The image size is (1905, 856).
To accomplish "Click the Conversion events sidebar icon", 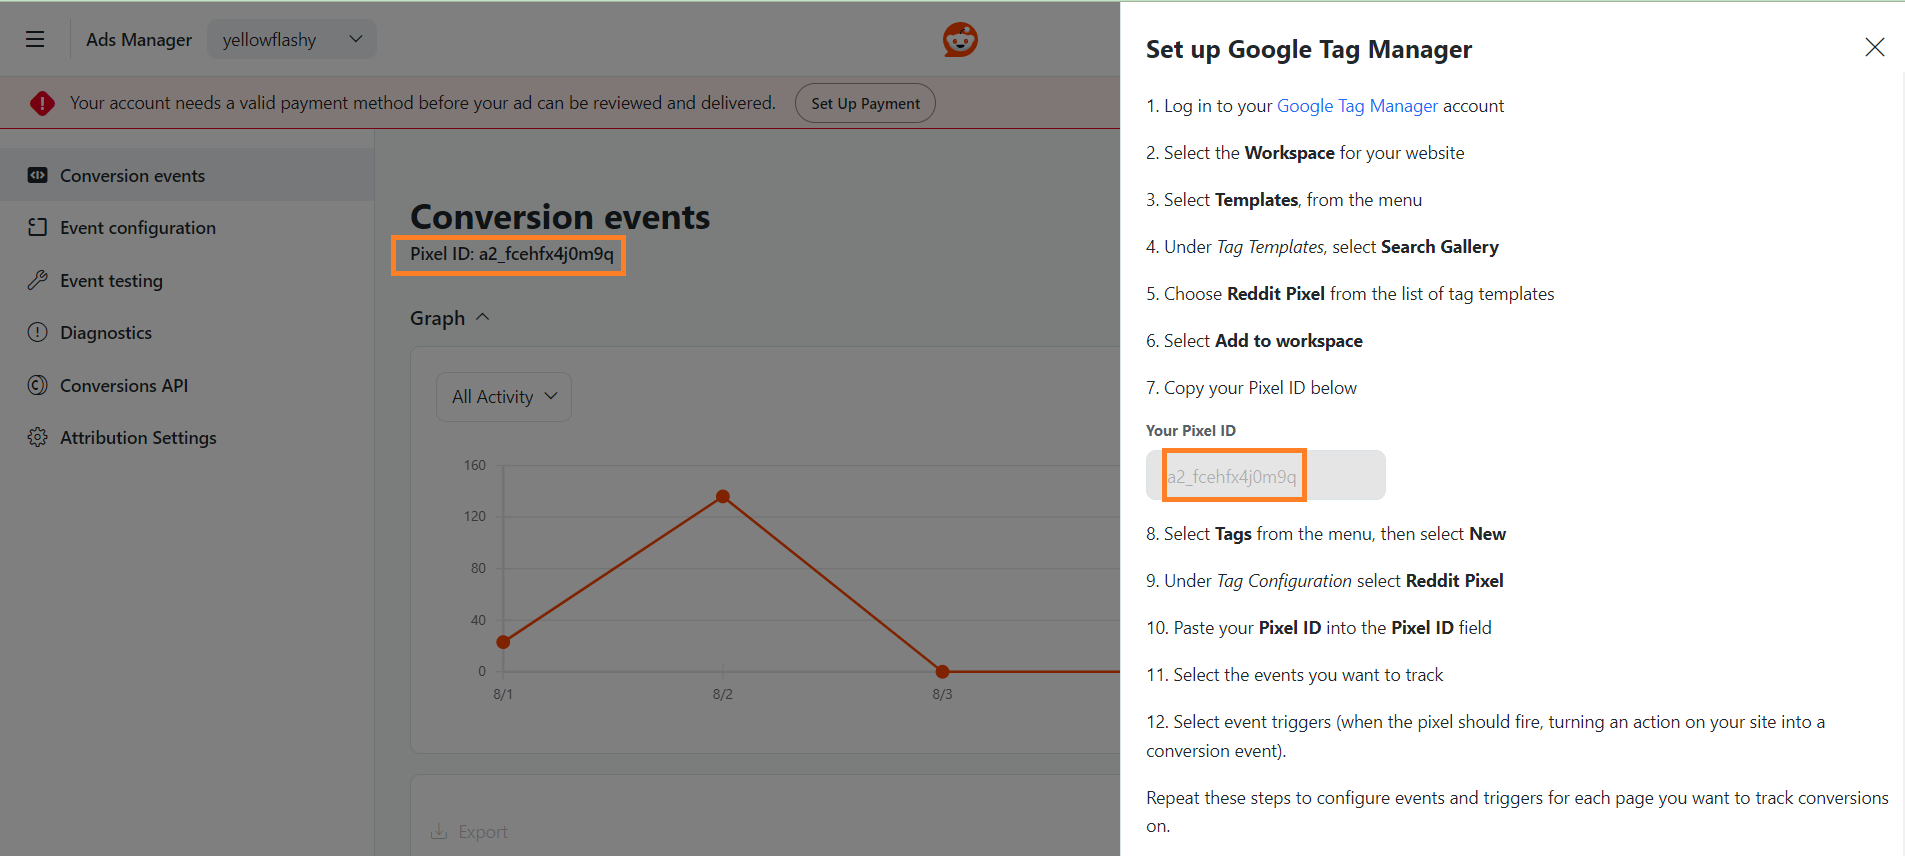I will point(38,175).
